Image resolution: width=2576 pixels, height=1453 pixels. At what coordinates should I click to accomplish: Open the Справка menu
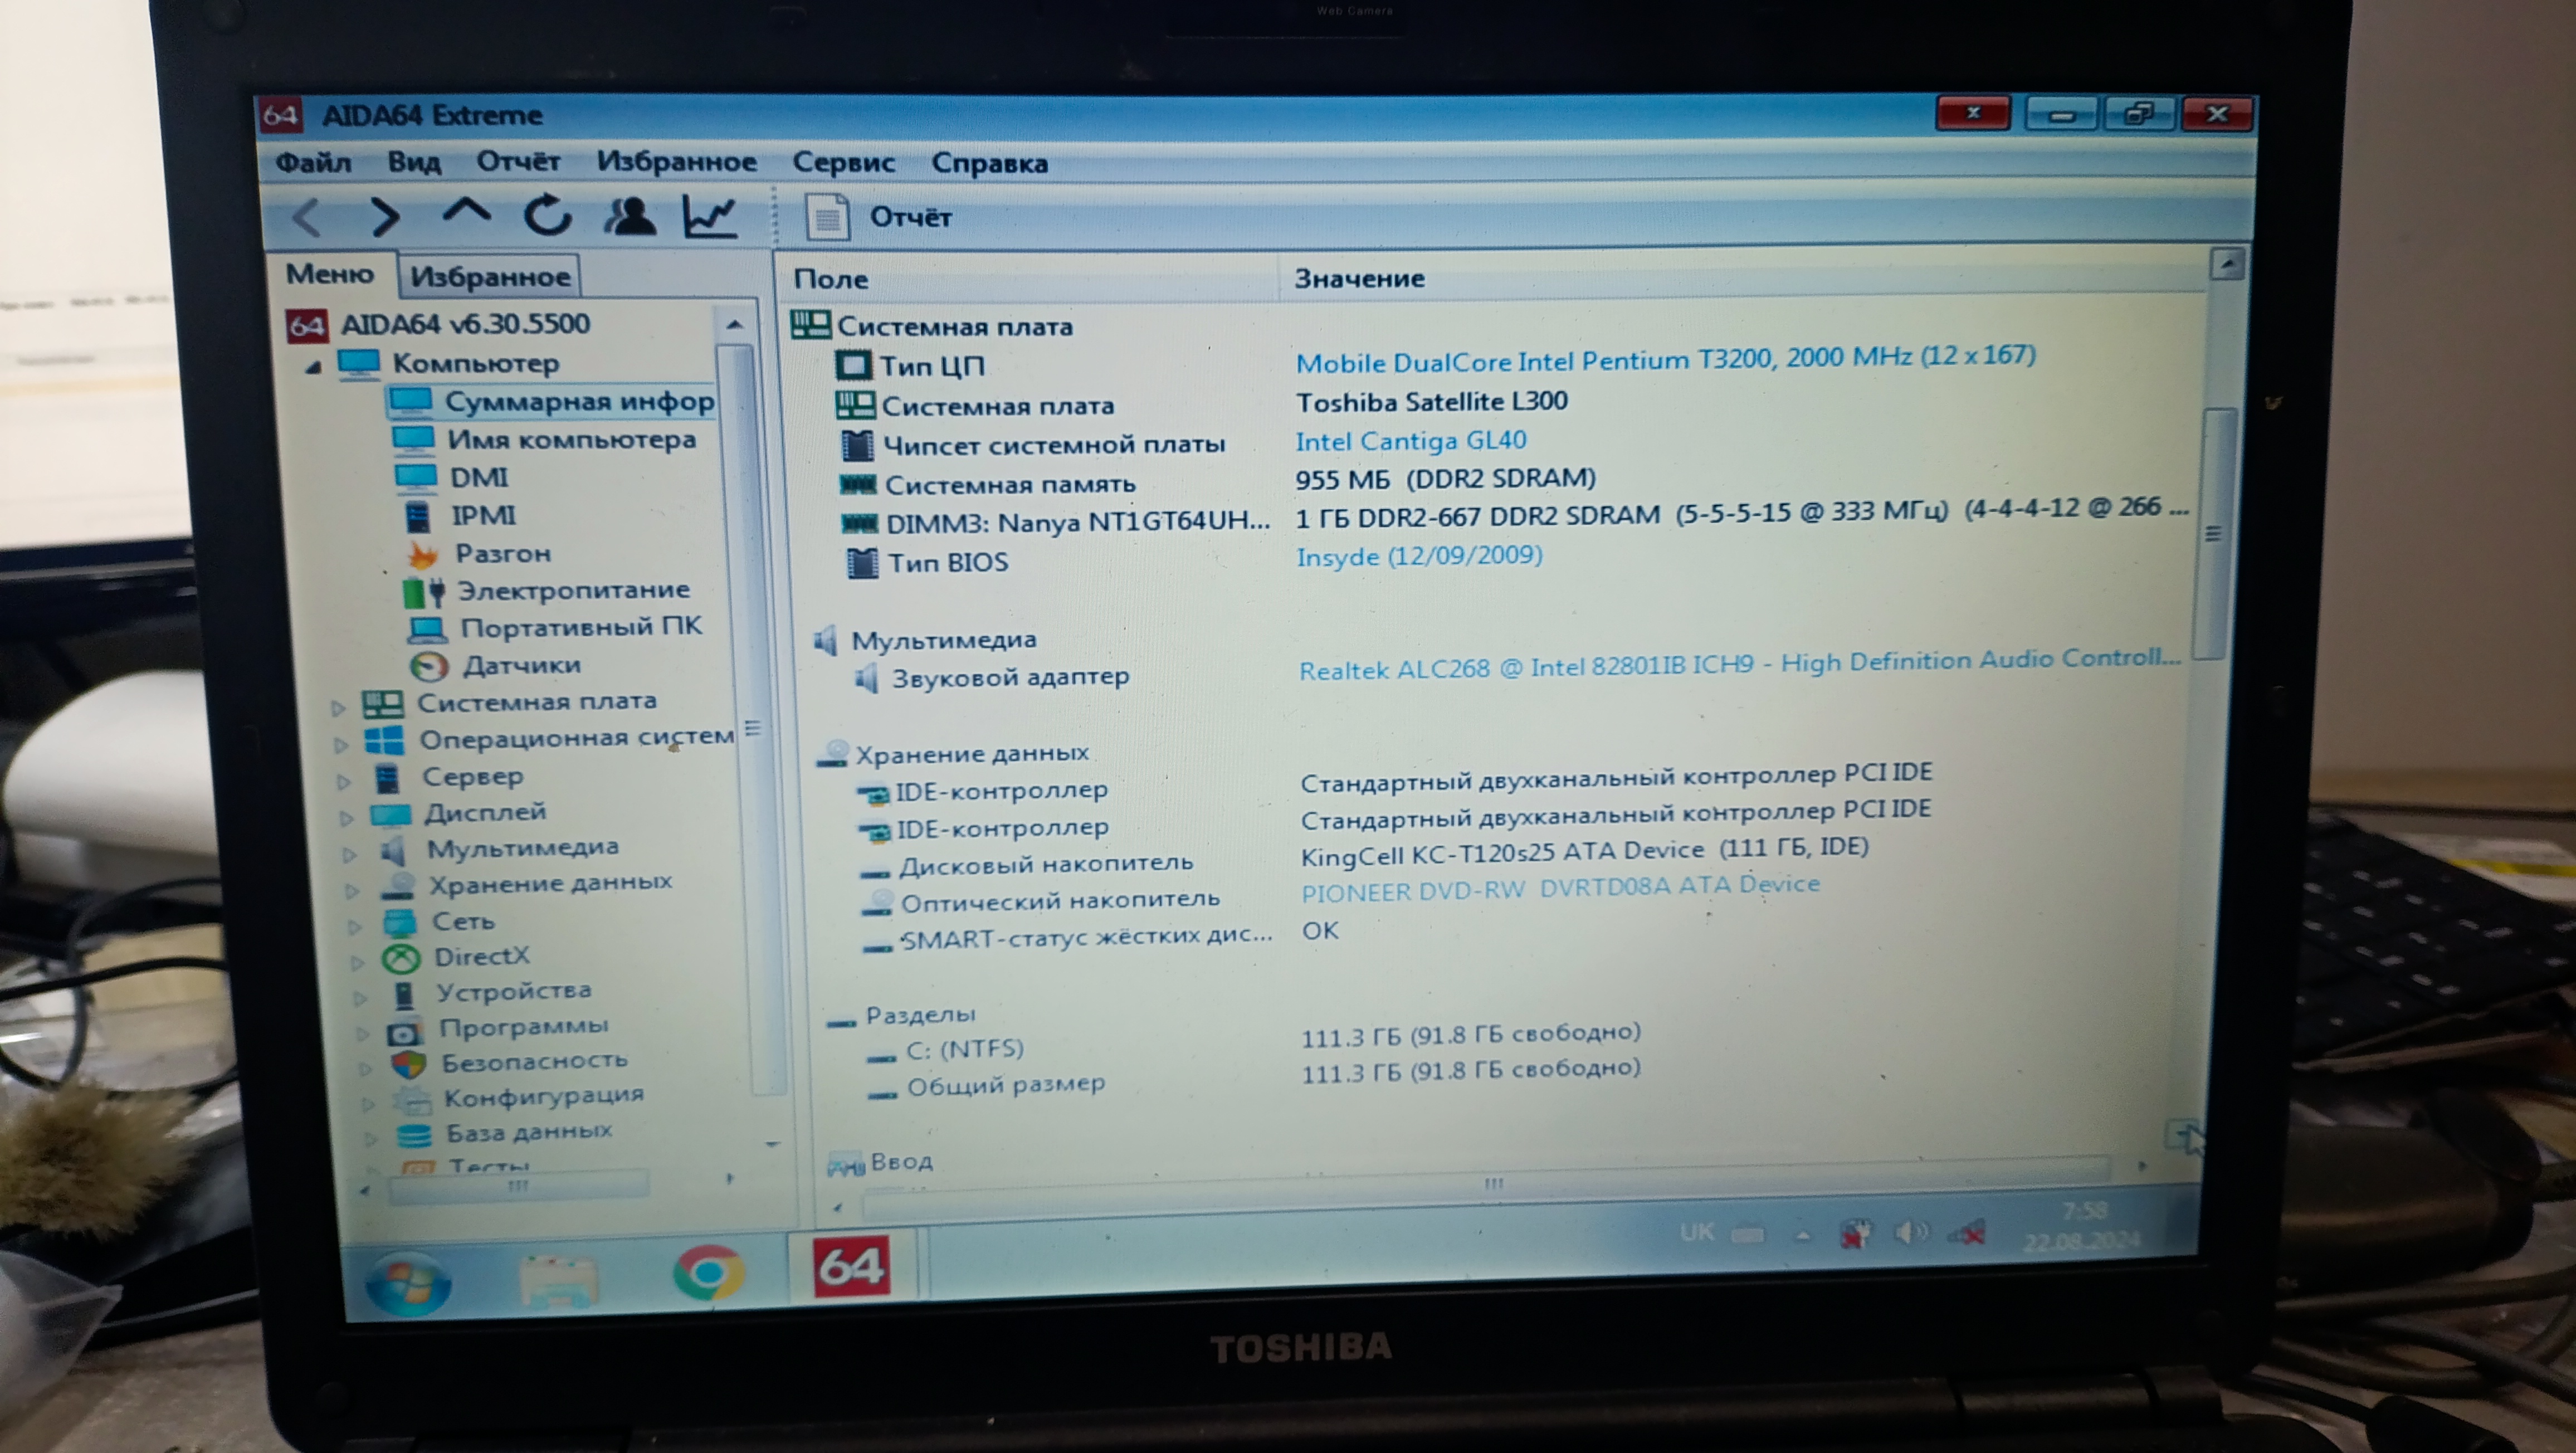click(x=989, y=163)
